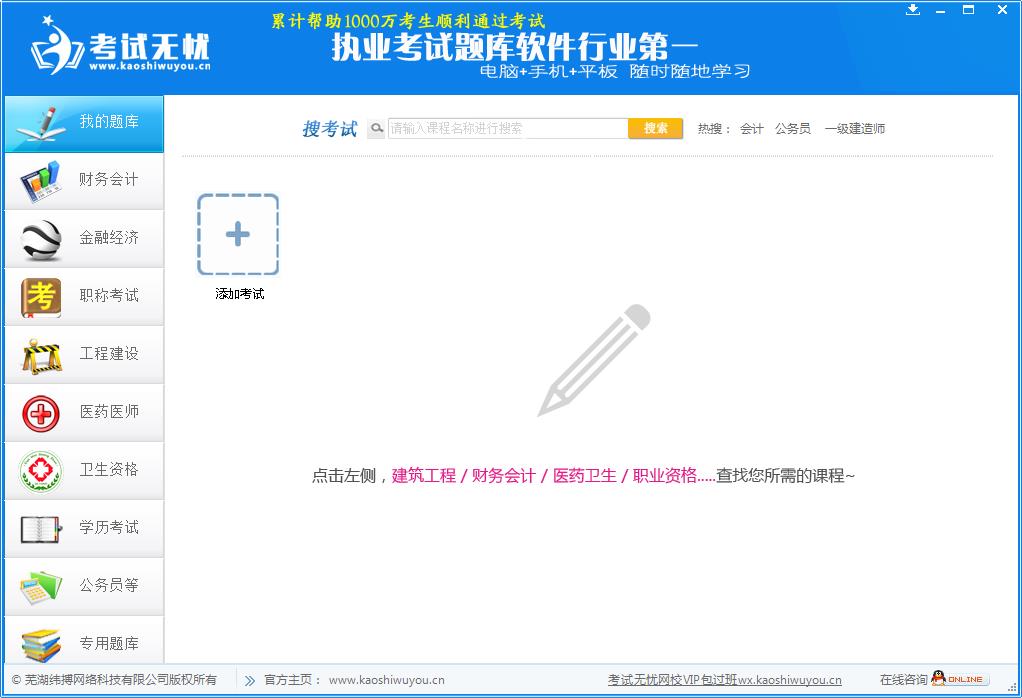
Task: Open the 学历考试 category label
Action: pyautogui.click(x=109, y=527)
